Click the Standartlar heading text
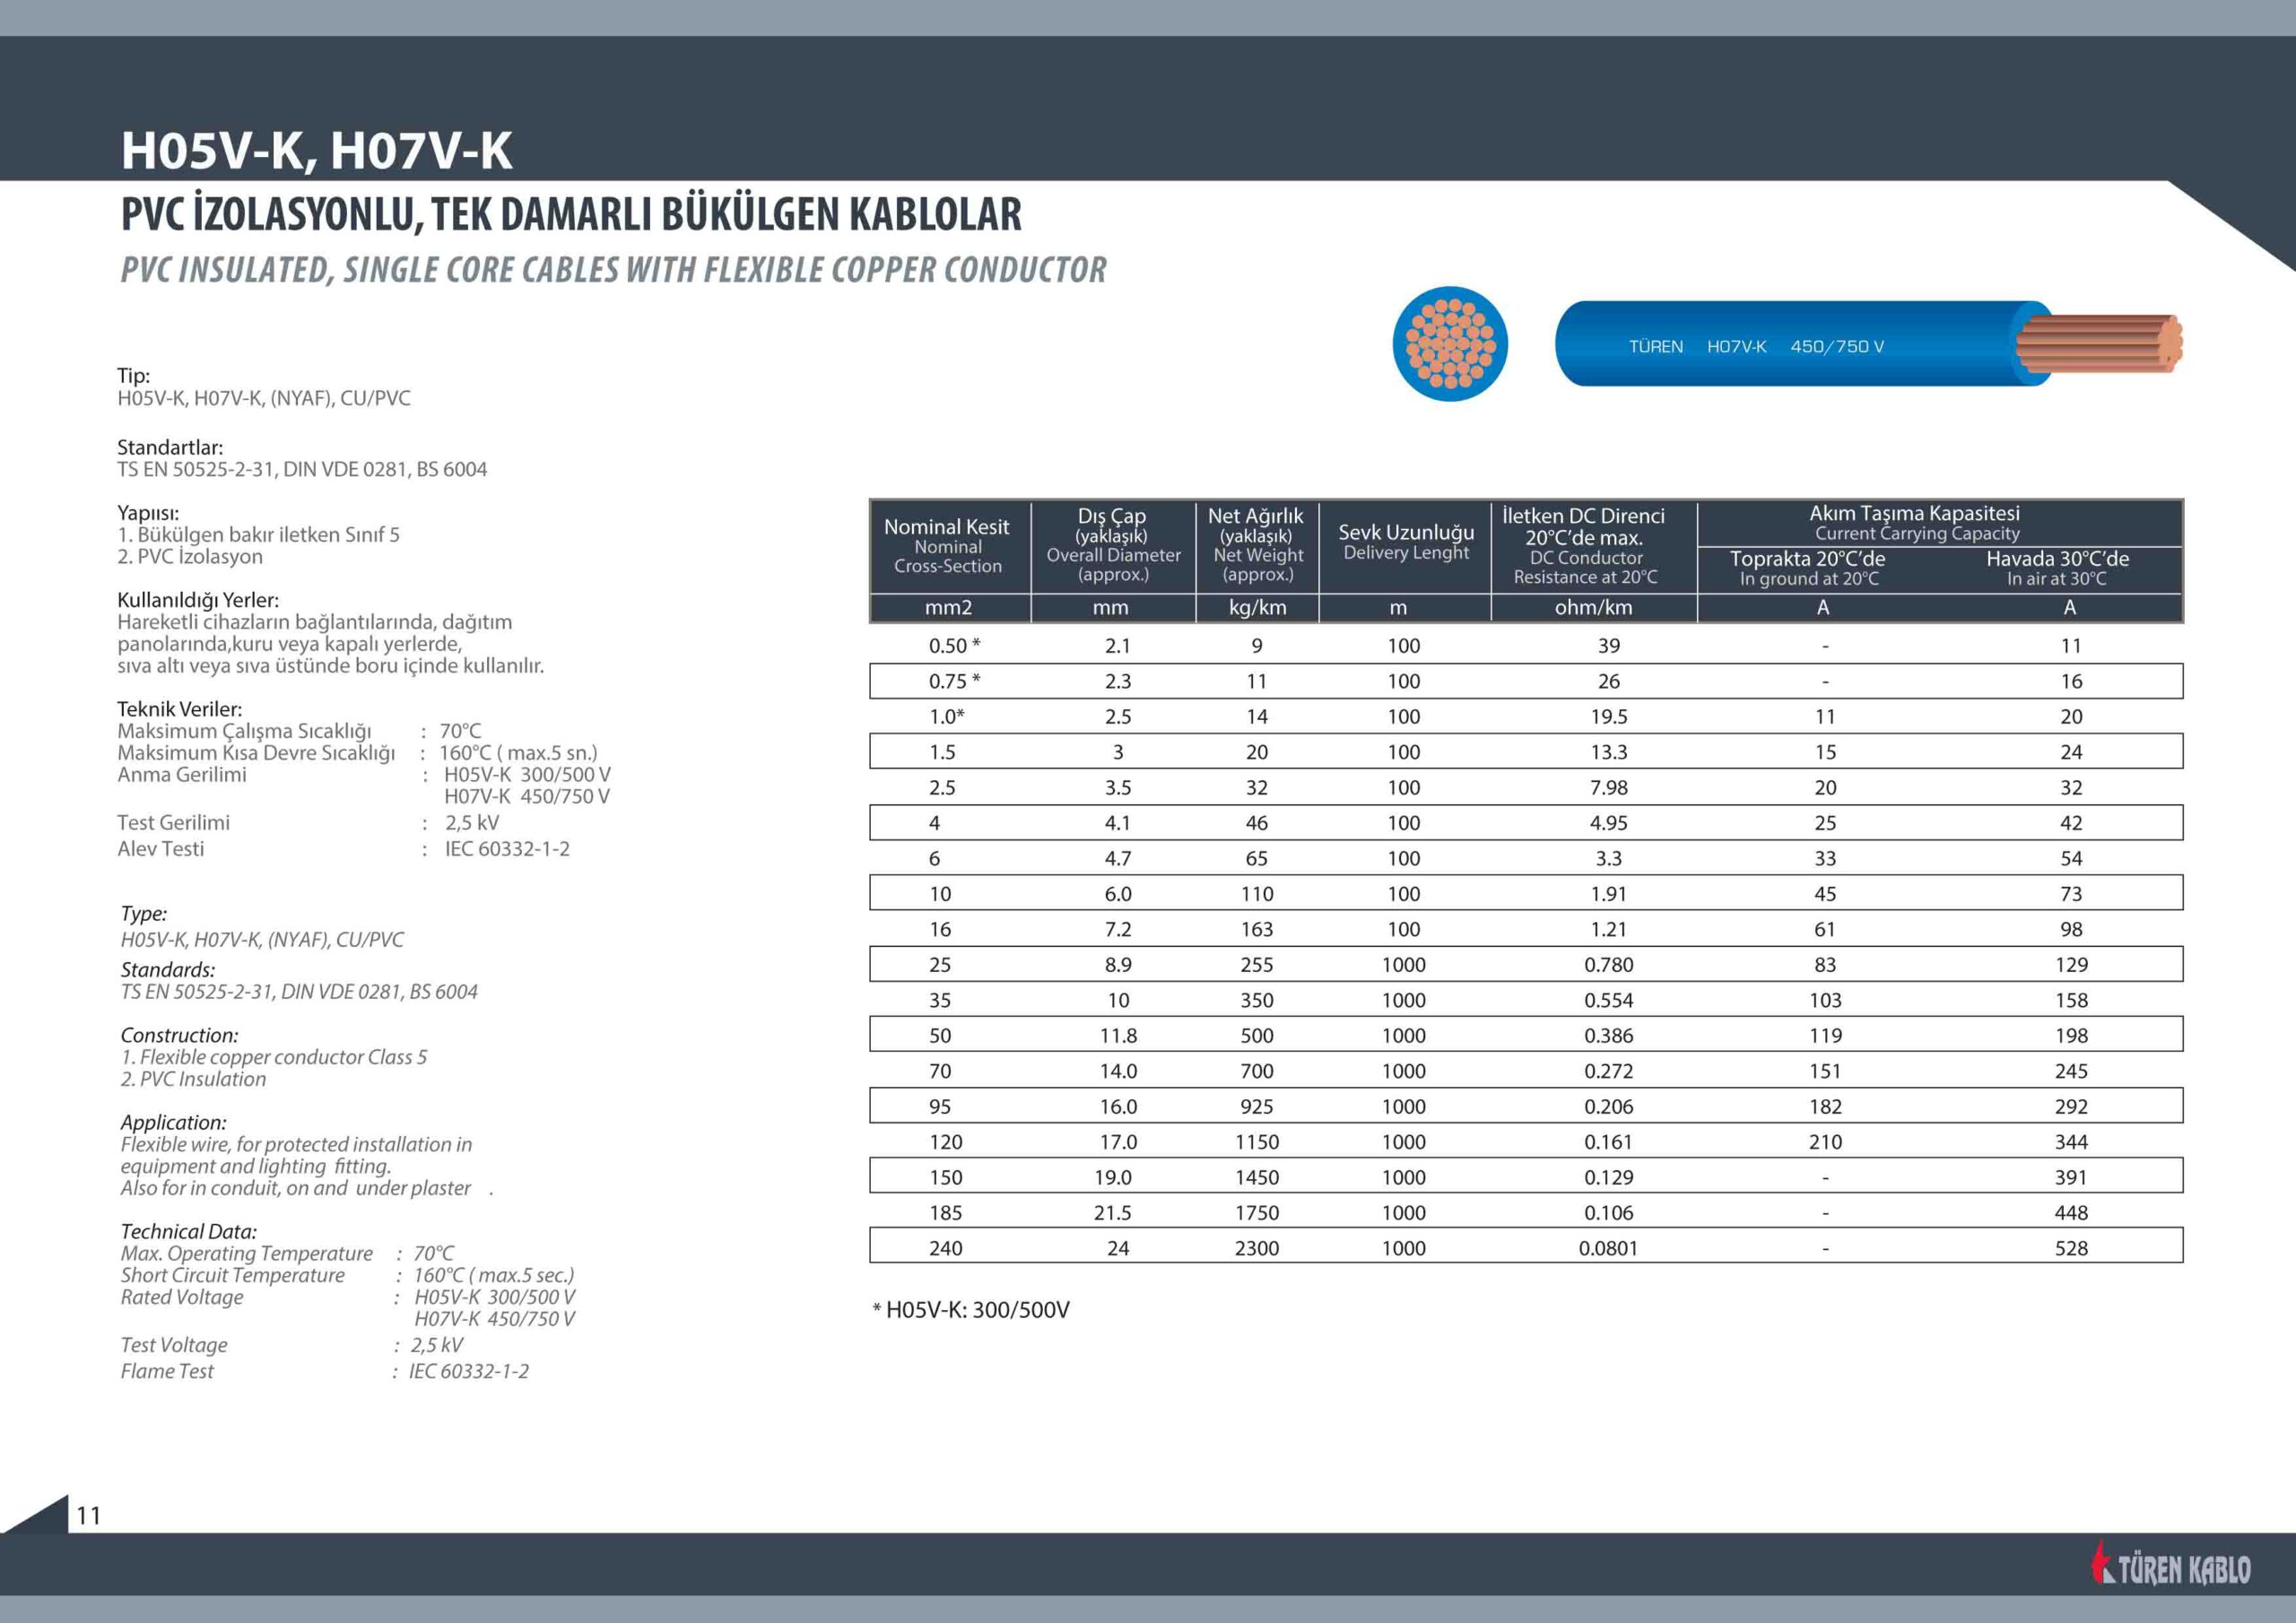This screenshot has height=1623, width=2296. click(170, 447)
